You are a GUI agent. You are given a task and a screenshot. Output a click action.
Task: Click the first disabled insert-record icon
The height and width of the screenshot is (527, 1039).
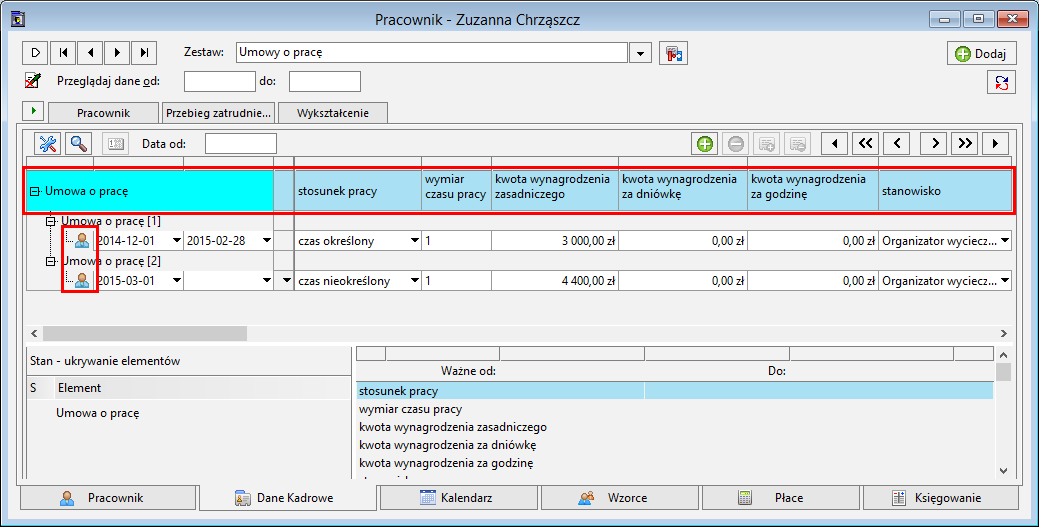[x=767, y=143]
